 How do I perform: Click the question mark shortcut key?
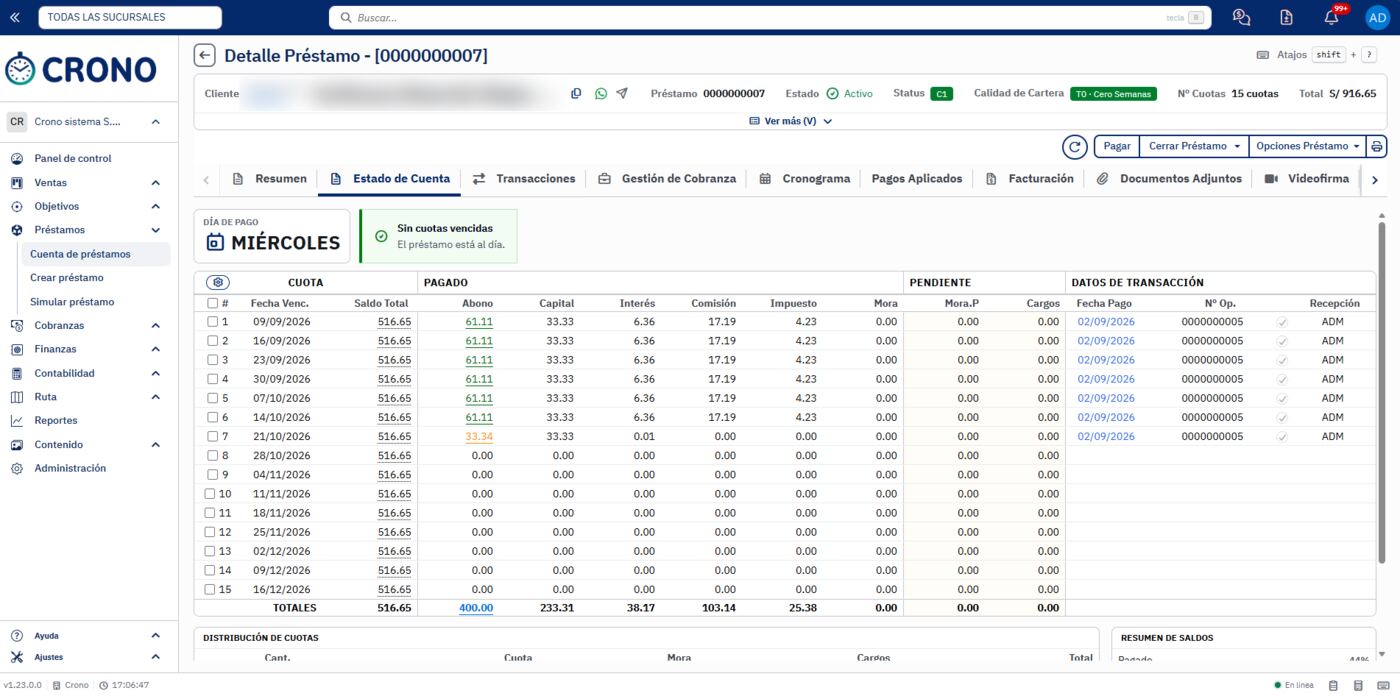[x=1368, y=55]
